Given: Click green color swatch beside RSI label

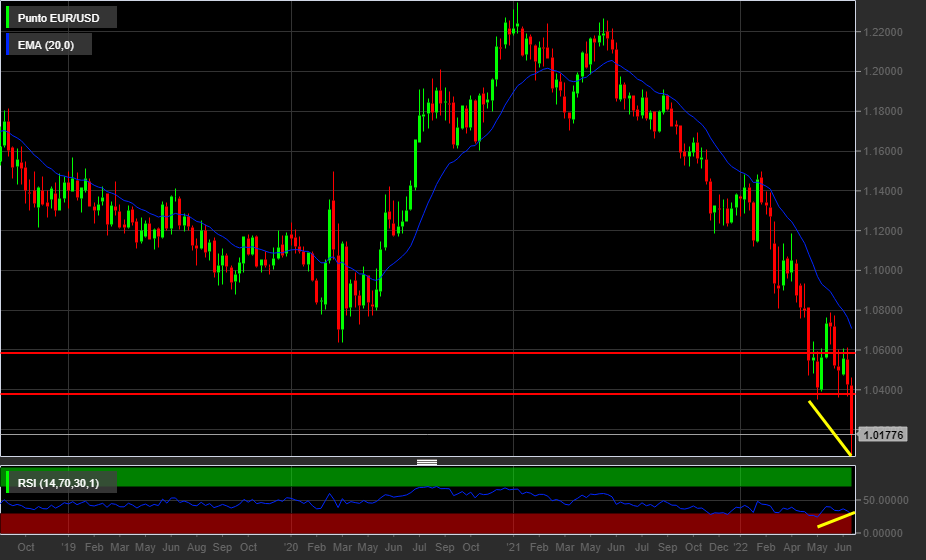Looking at the screenshot, I should point(9,484).
